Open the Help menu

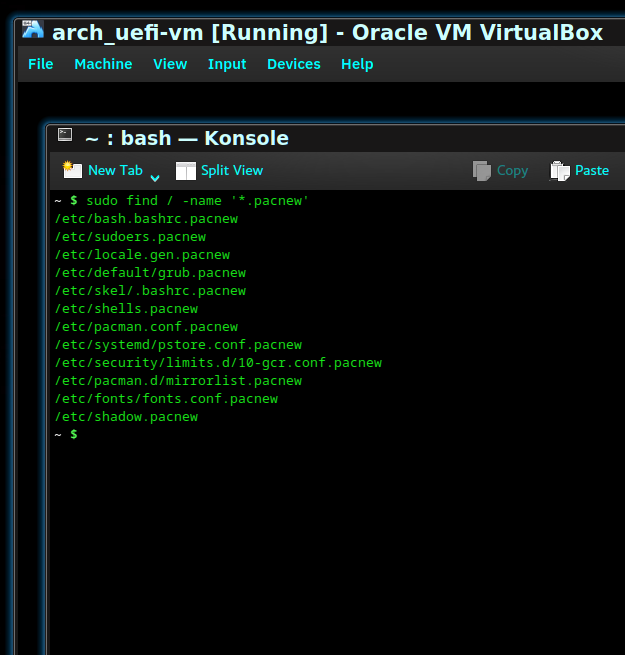[x=357, y=65]
